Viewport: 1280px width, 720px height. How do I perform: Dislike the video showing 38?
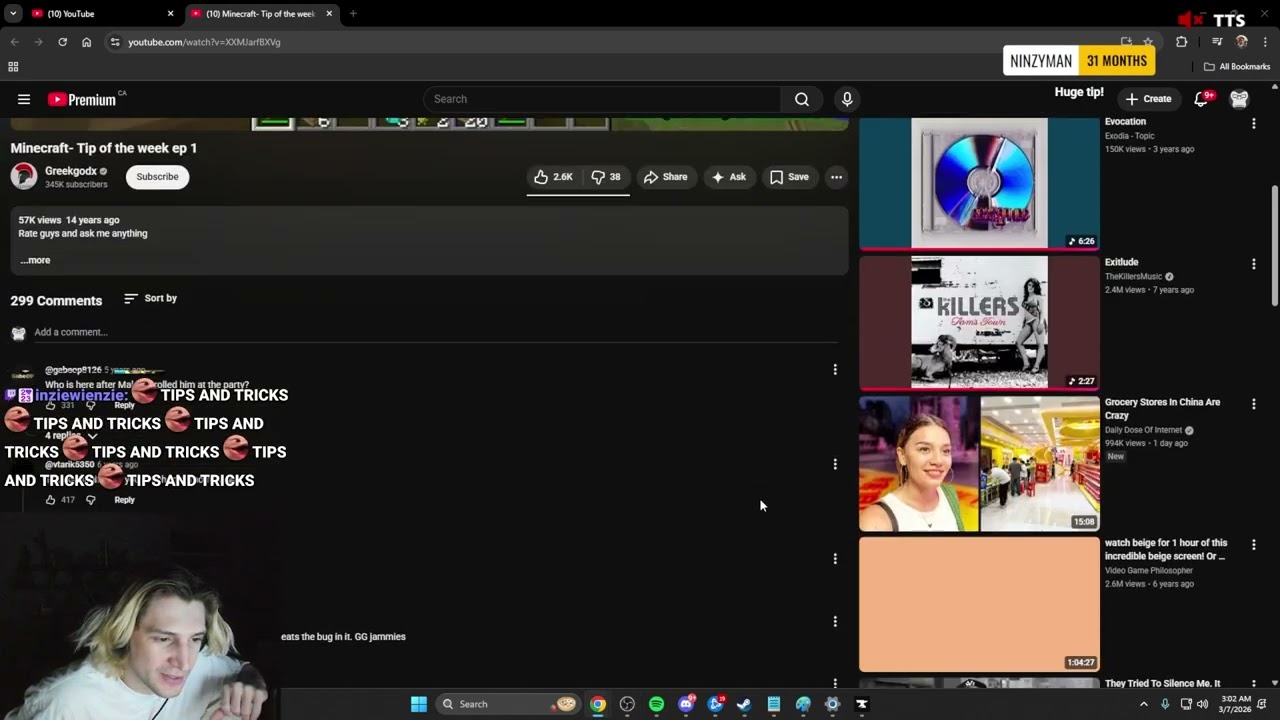[x=606, y=177]
